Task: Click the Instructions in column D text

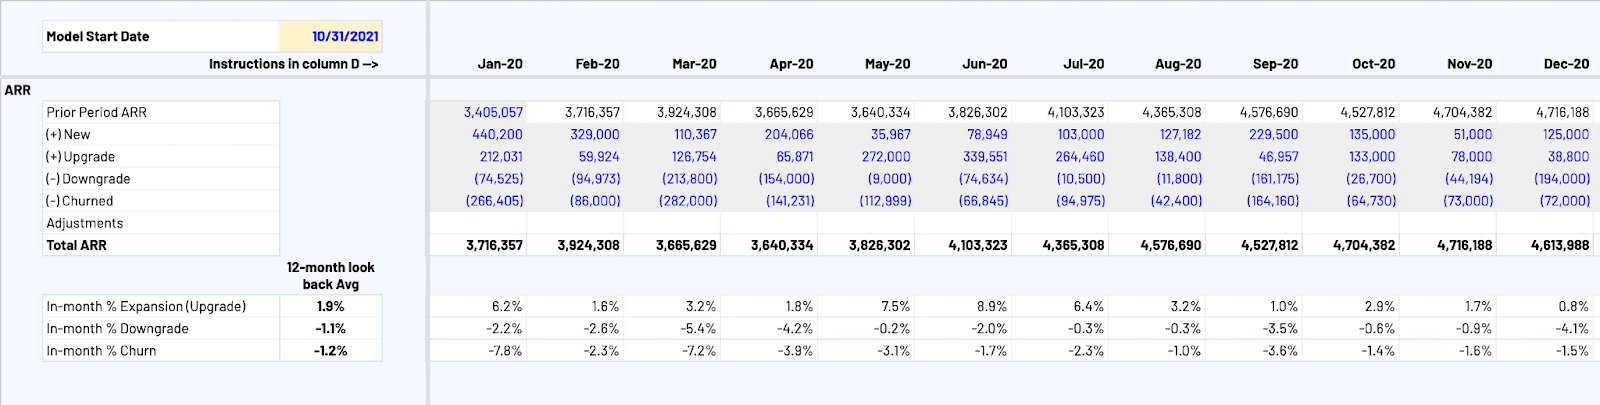Action: click(x=293, y=64)
